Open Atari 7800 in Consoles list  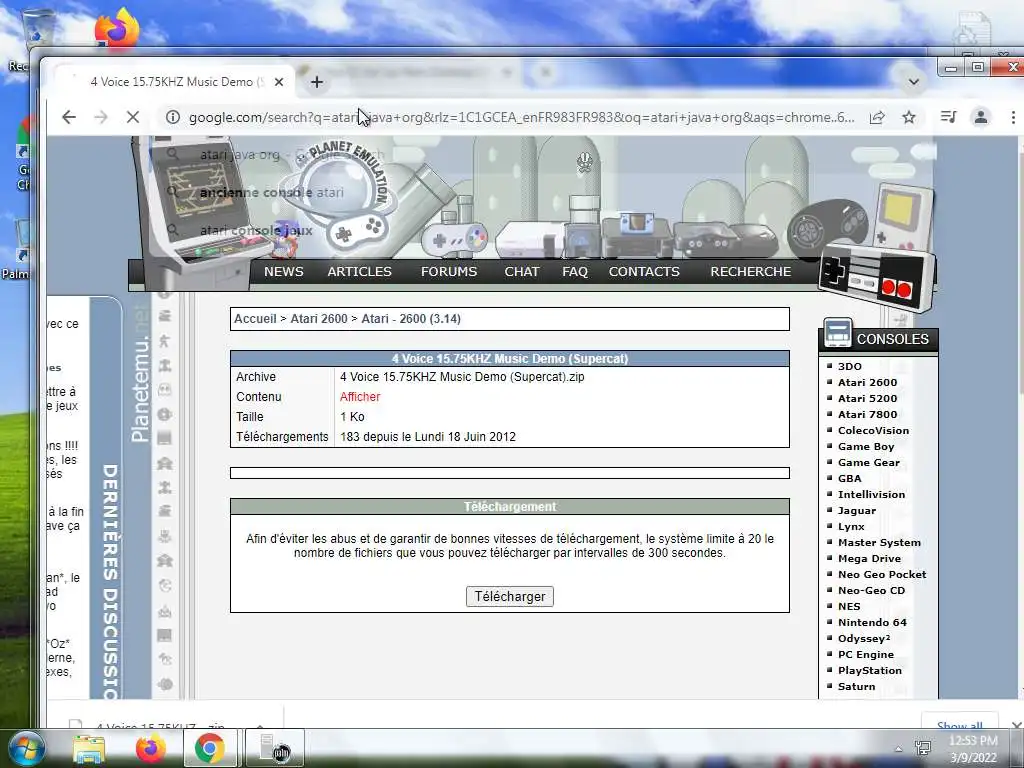(867, 415)
